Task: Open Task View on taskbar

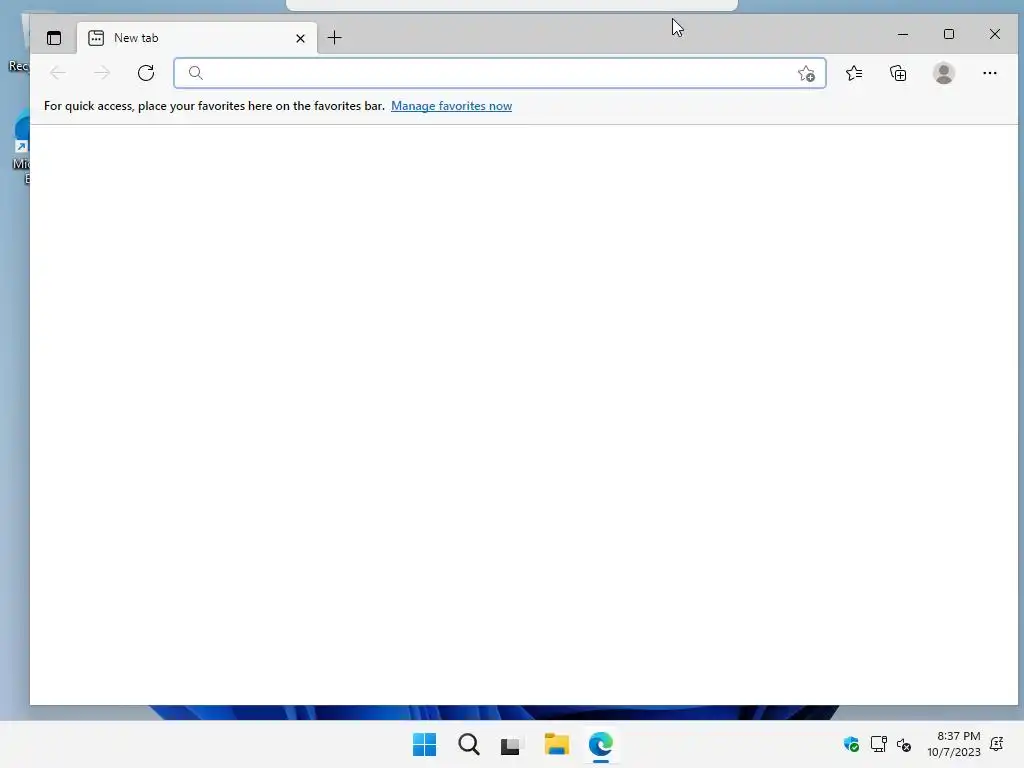Action: (x=513, y=744)
